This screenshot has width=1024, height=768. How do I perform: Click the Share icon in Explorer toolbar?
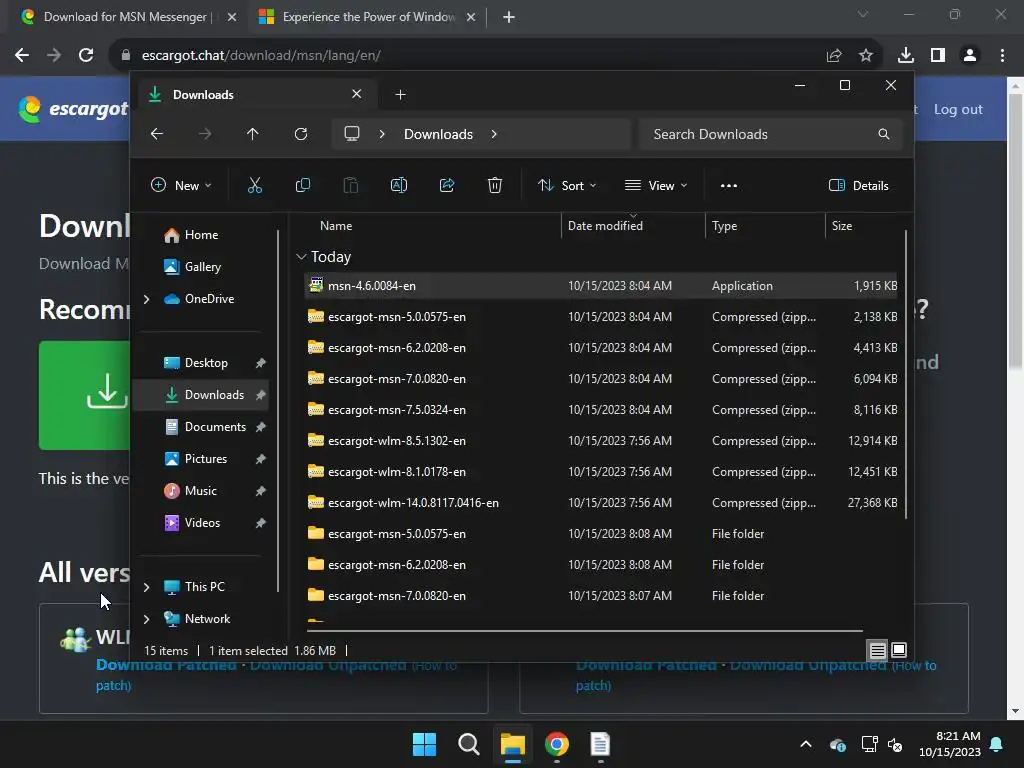coord(447,185)
